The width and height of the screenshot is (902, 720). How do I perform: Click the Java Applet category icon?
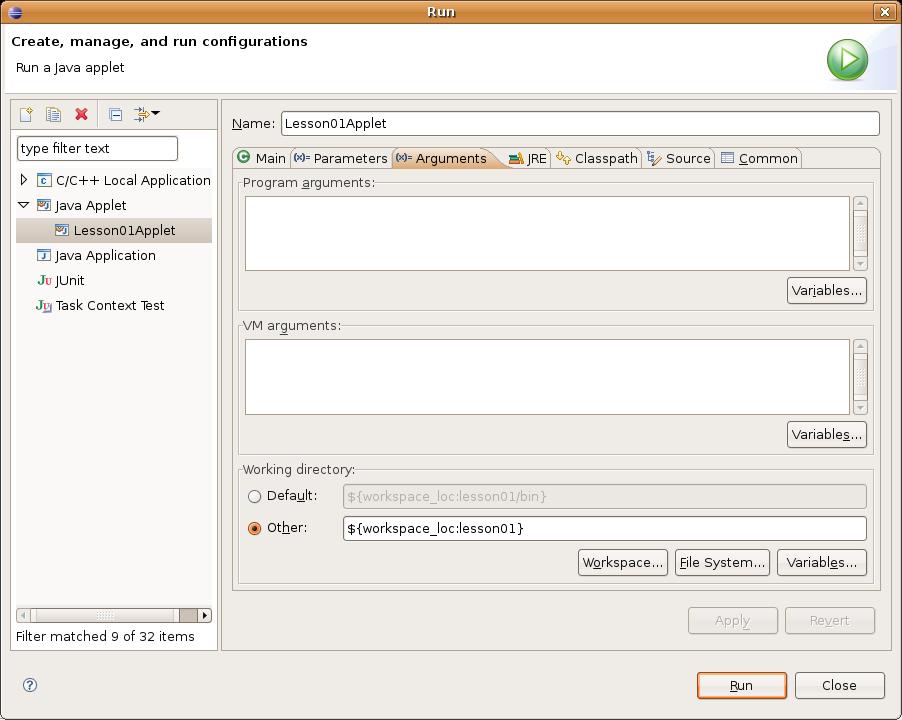(44, 205)
